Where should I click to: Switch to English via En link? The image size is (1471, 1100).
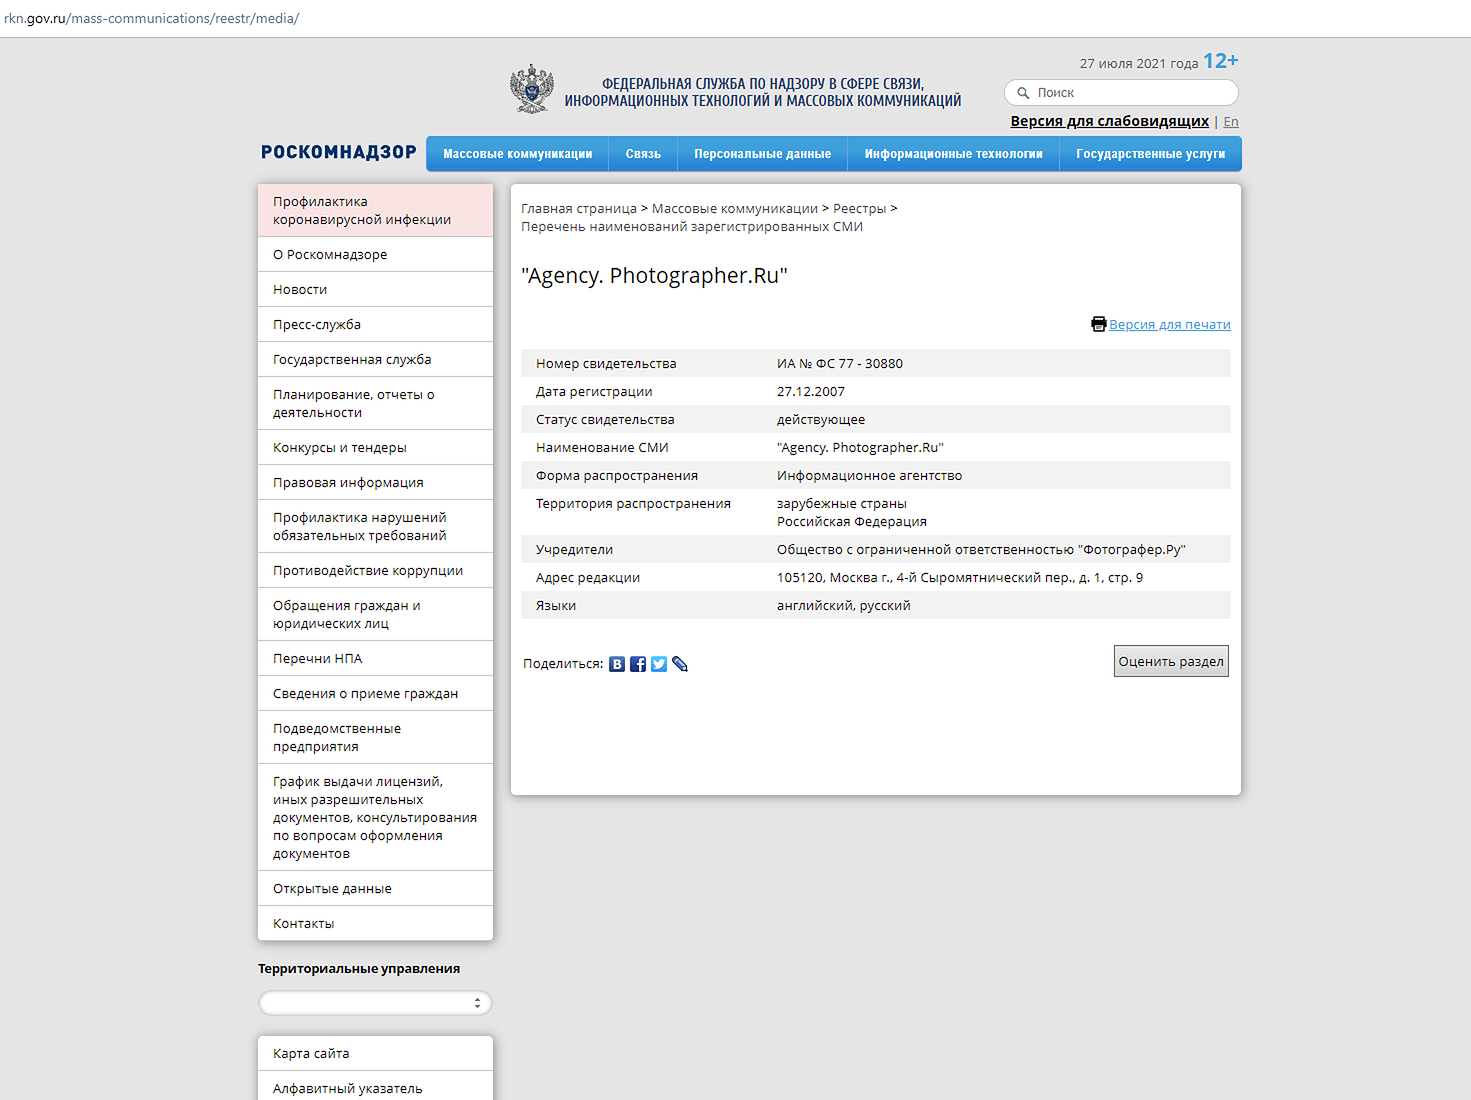1231,122
